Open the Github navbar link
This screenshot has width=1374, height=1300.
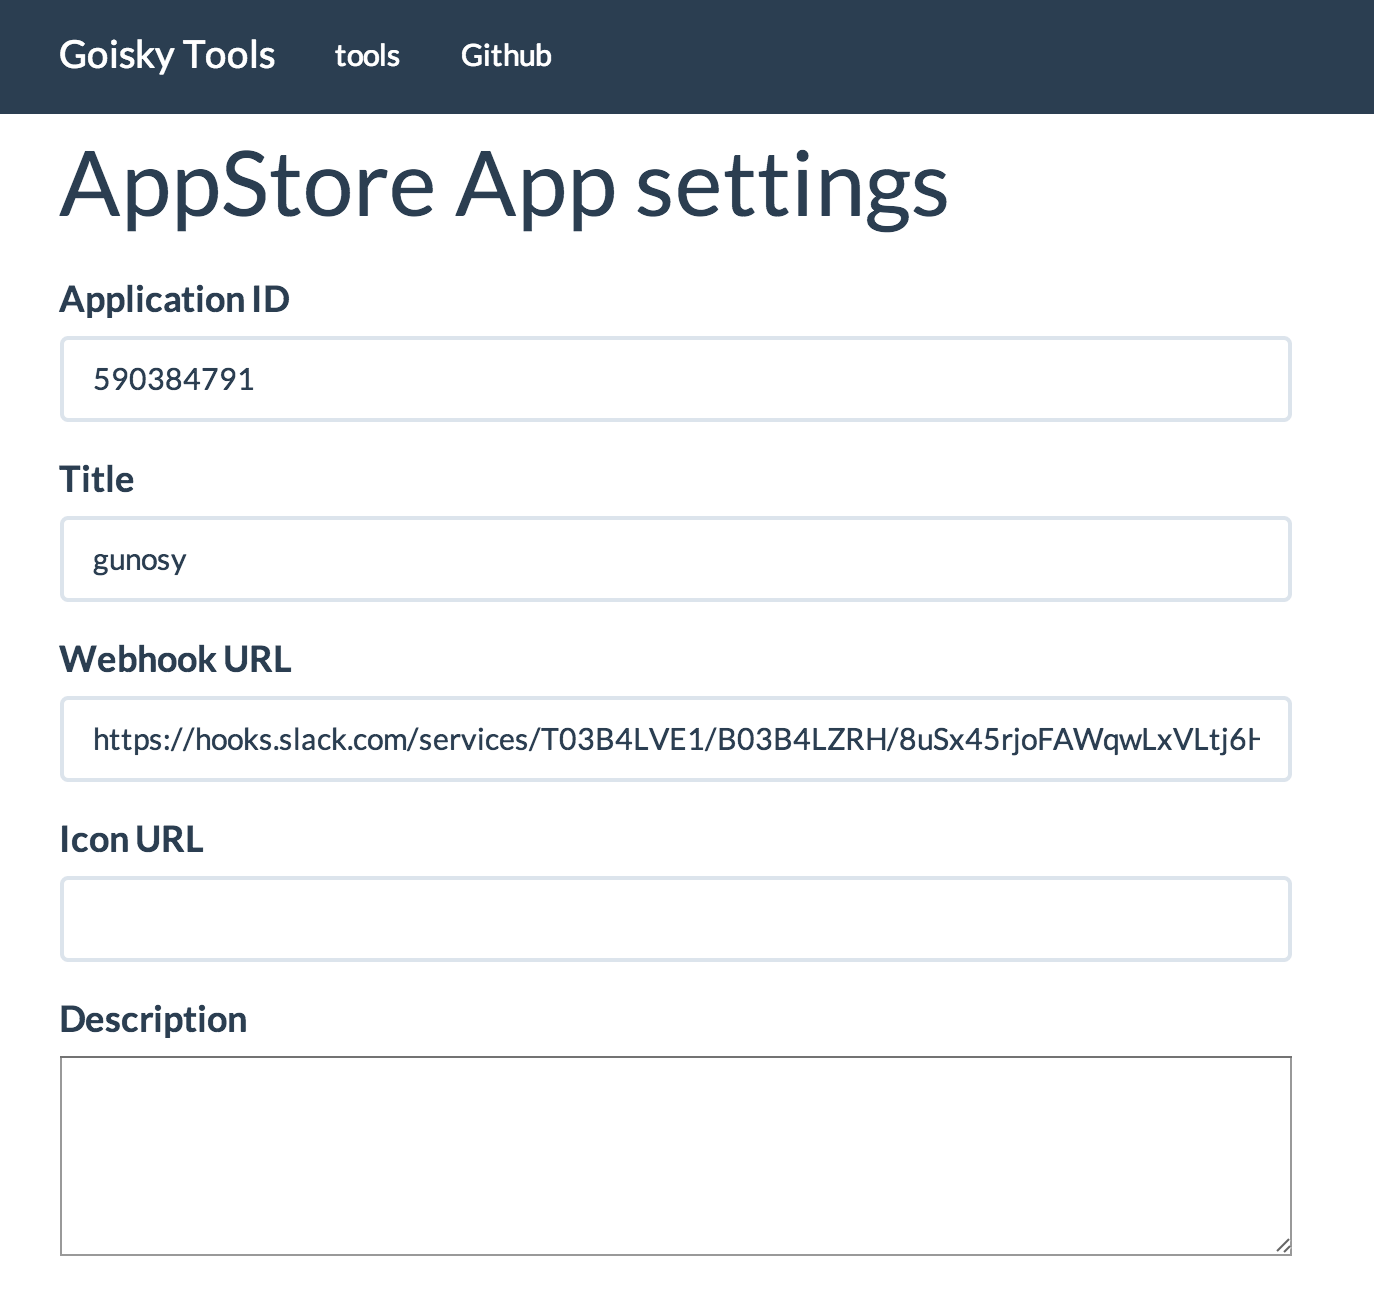coord(506,55)
